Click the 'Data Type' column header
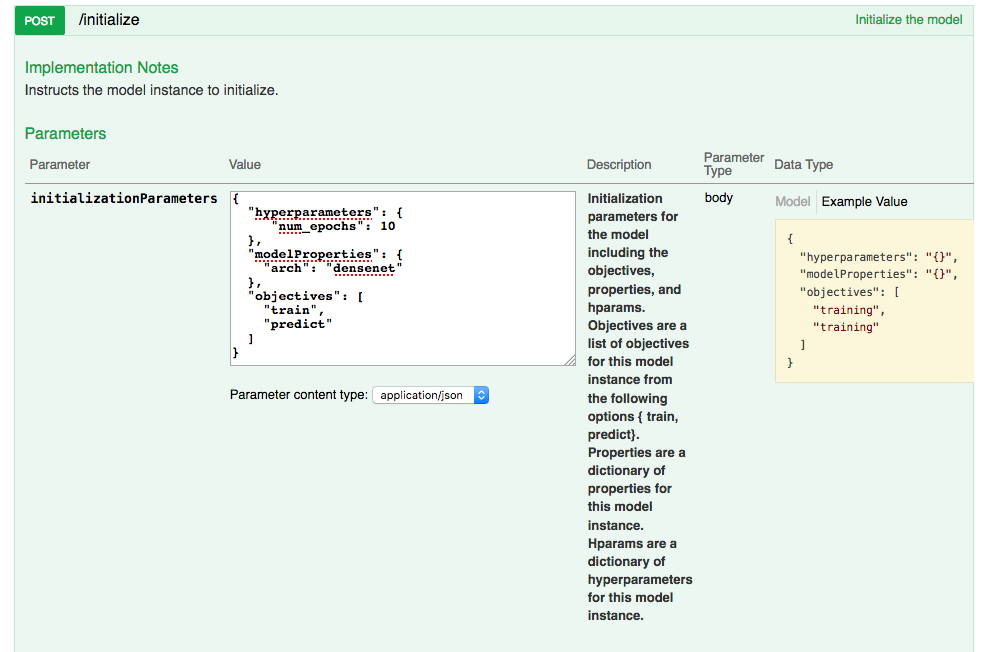996x652 pixels. 804,165
